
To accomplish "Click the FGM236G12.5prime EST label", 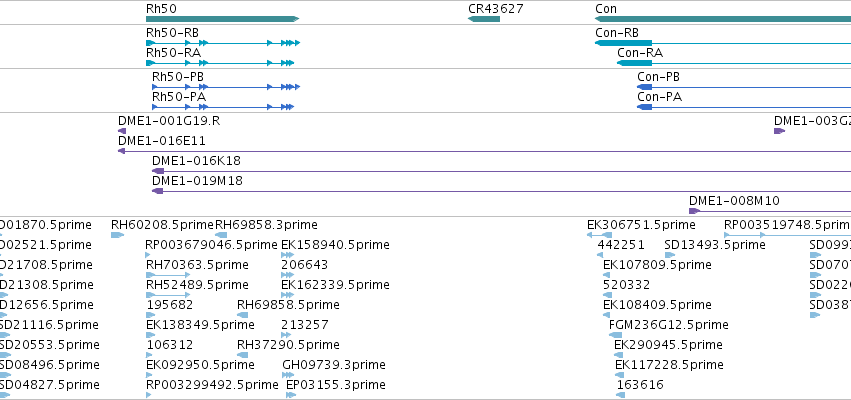I will tap(669, 325).
